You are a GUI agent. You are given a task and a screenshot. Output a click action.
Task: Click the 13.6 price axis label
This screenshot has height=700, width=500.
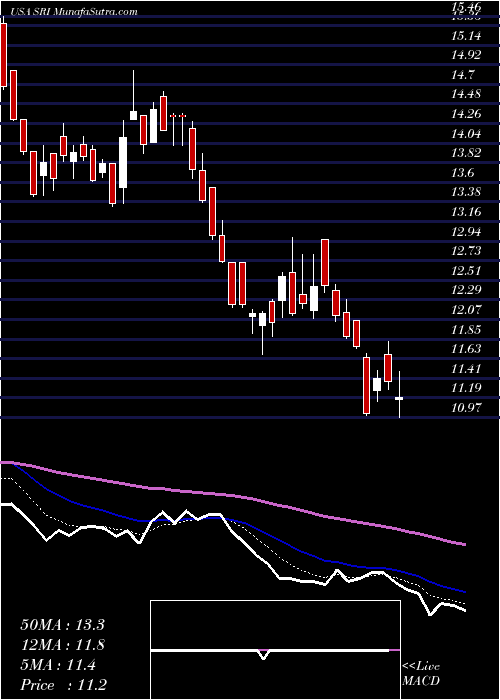click(464, 172)
